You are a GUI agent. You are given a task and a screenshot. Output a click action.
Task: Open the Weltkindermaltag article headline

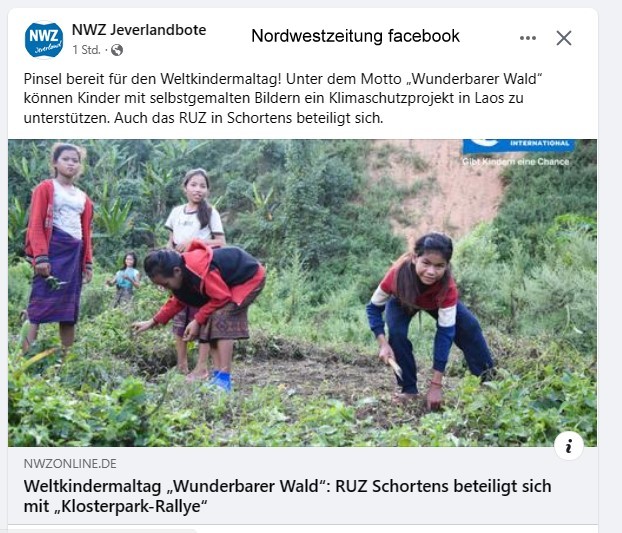[x=288, y=496]
